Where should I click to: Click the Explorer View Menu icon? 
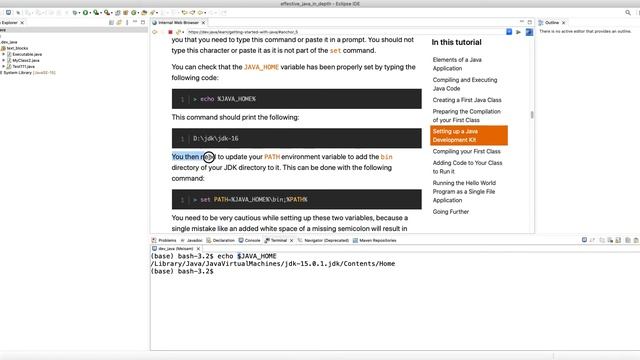(127, 22)
